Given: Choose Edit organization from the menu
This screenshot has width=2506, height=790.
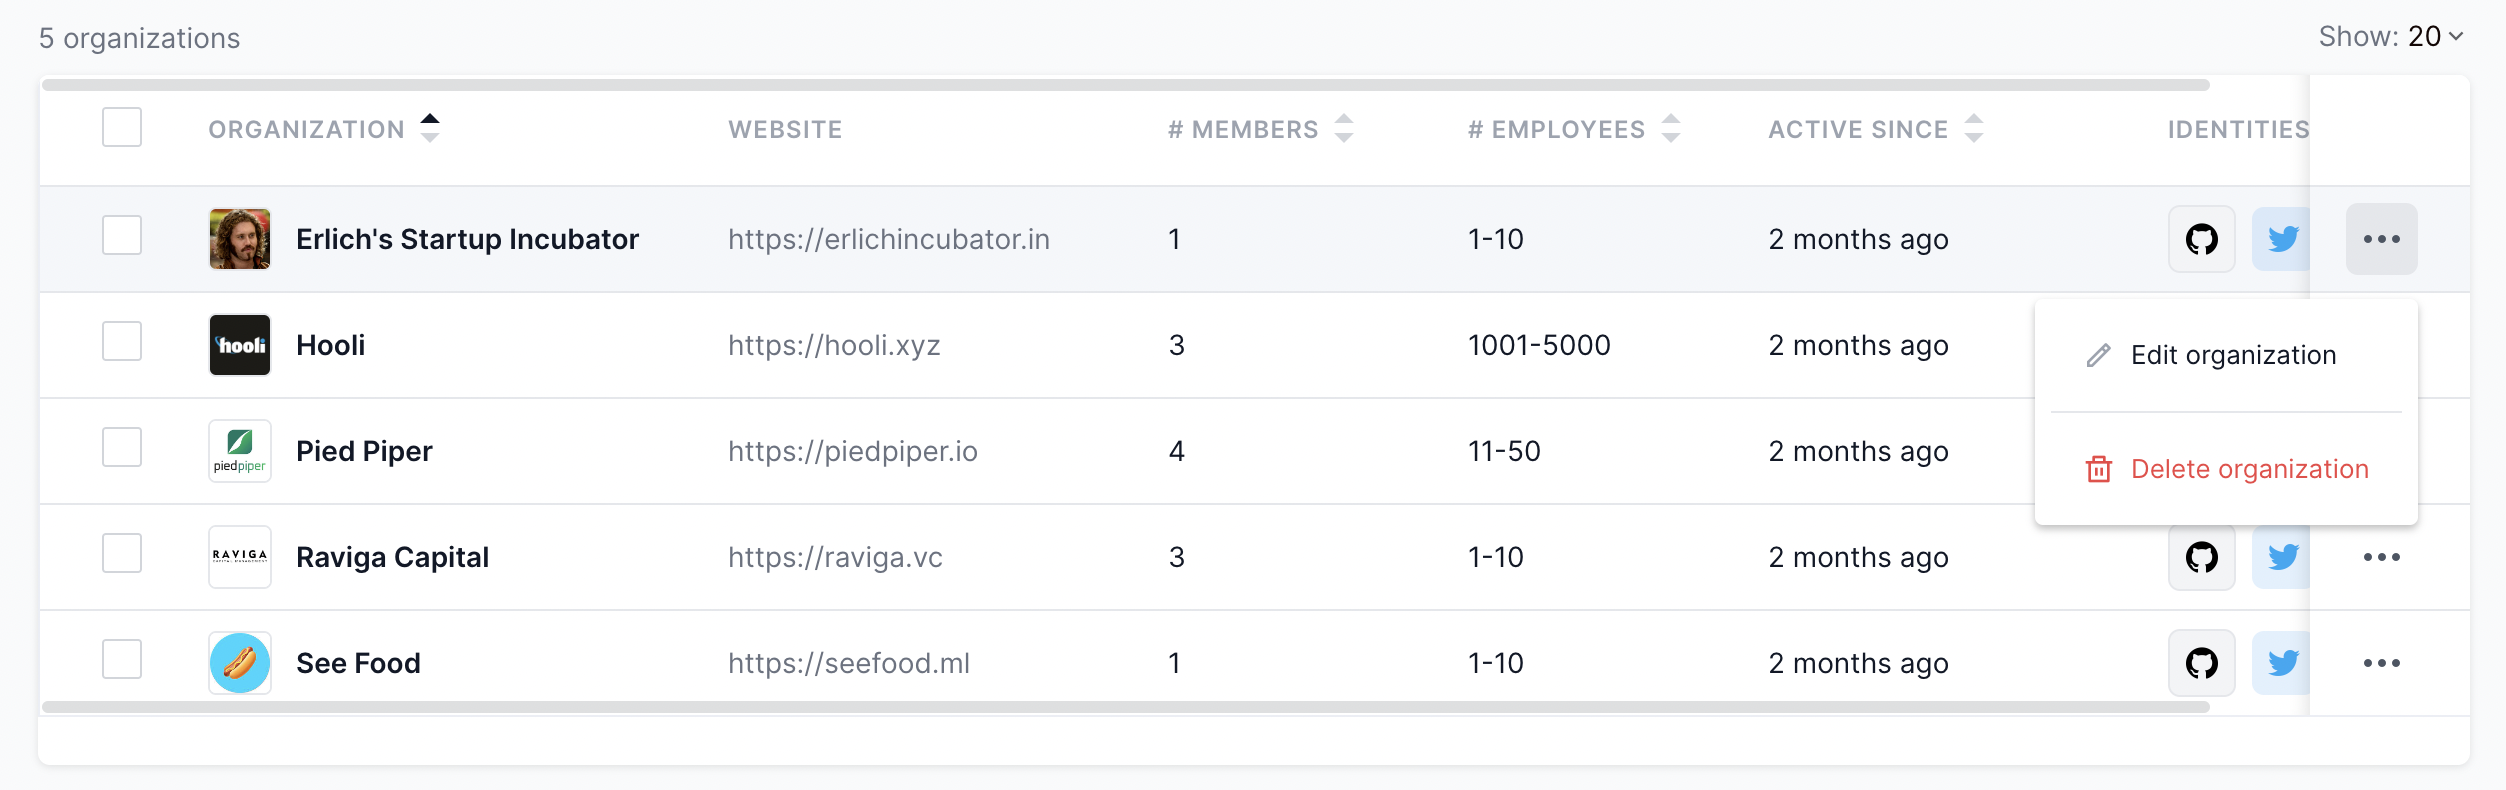Looking at the screenshot, I should point(2232,355).
